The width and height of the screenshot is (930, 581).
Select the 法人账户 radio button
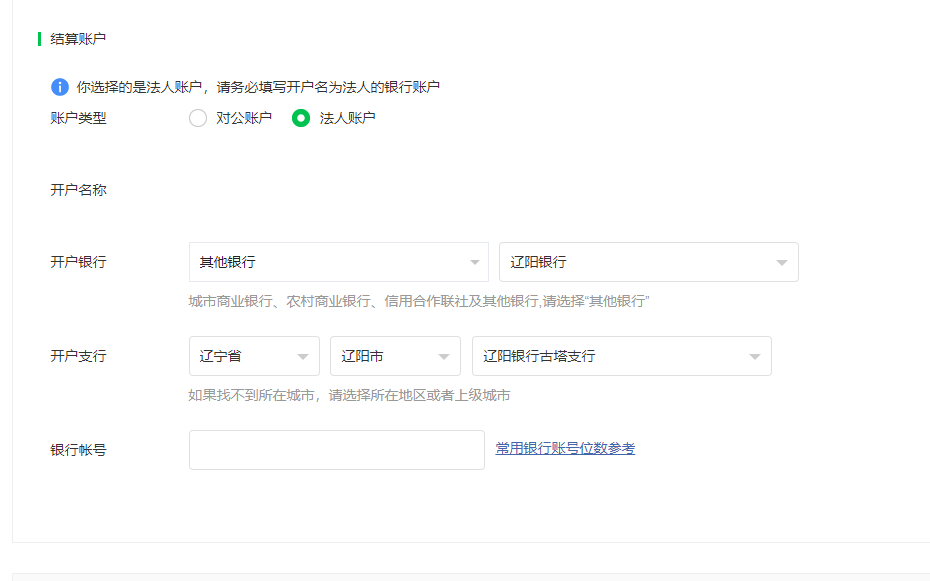(x=301, y=118)
